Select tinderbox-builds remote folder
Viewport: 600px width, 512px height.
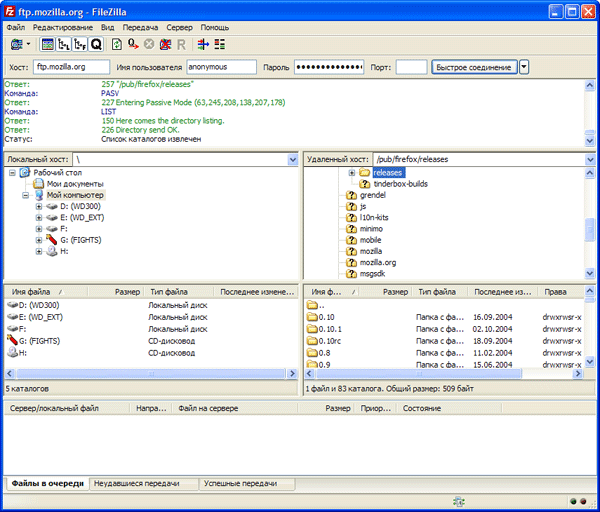(x=401, y=184)
